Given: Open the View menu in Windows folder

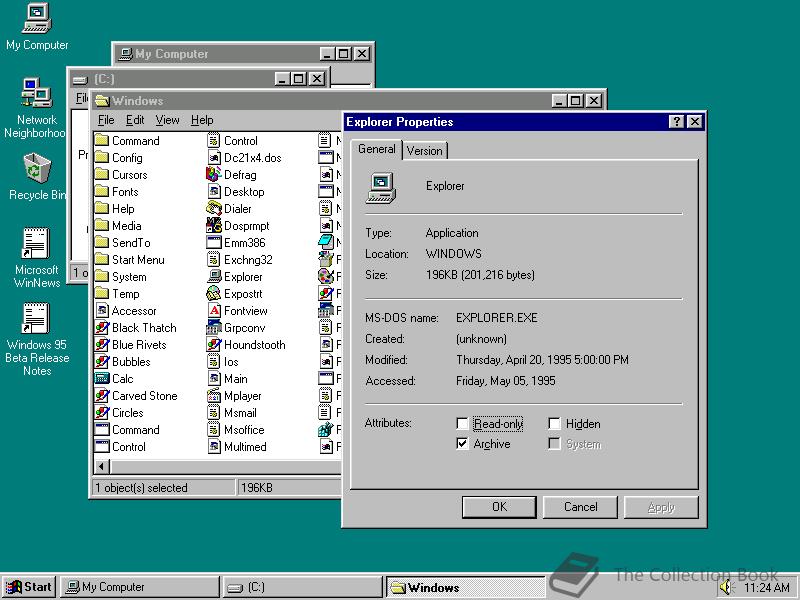Looking at the screenshot, I should (167, 120).
